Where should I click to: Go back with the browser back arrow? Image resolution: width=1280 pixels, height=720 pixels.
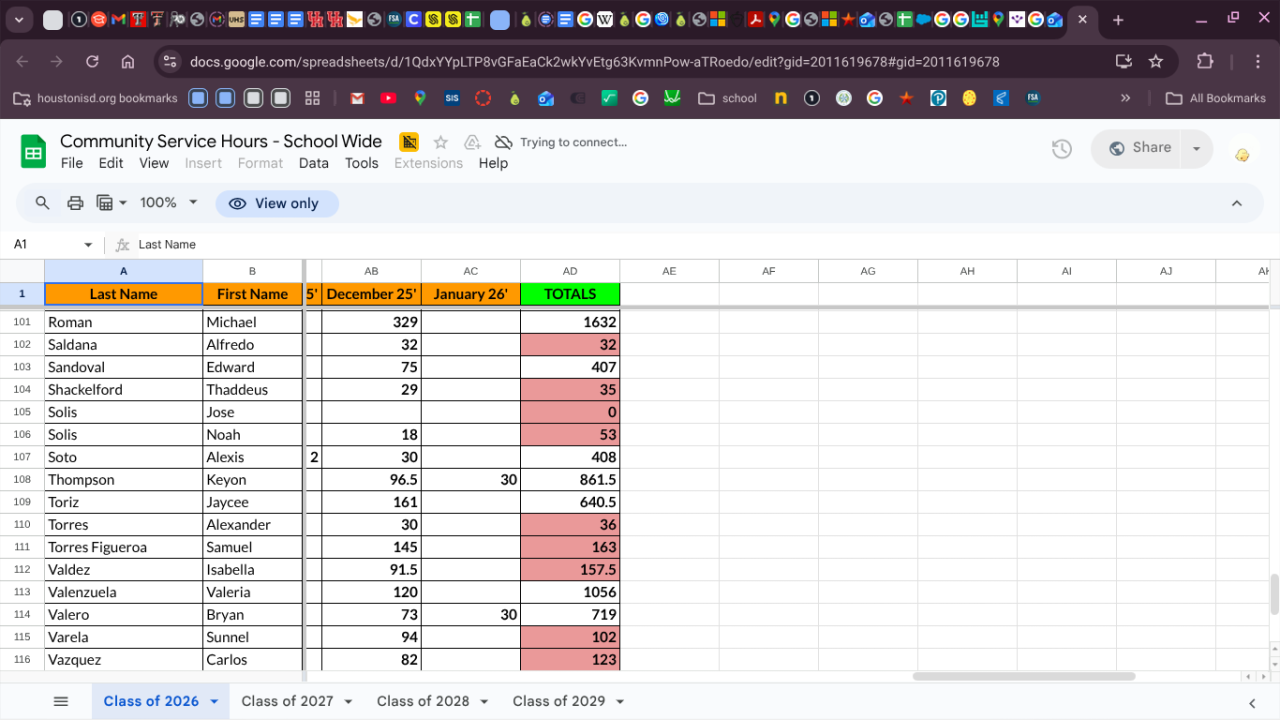[x=22, y=61]
